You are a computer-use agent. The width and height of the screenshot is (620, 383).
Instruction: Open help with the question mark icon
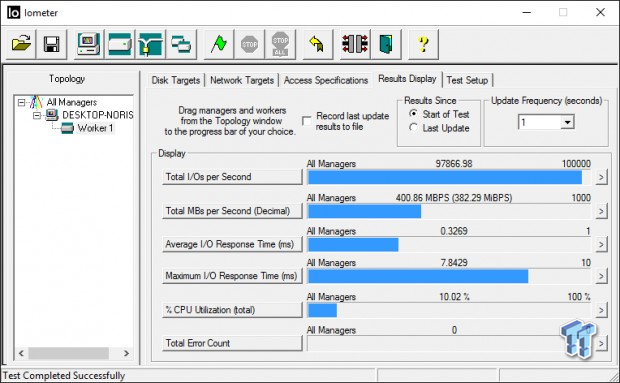[423, 44]
